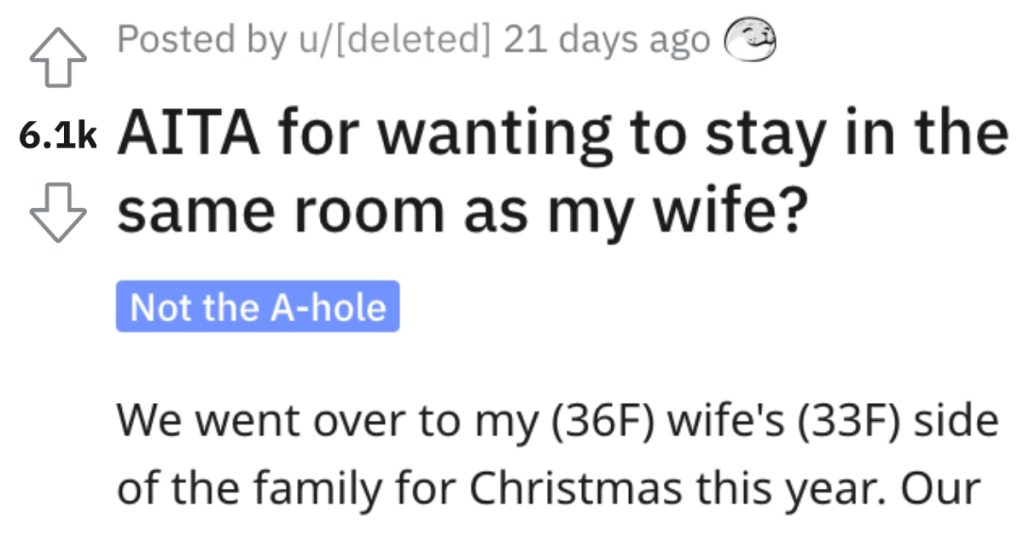Viewport: 1024px width, 535px height.
Task: Open the u/[deleted] author link
Action: point(394,40)
